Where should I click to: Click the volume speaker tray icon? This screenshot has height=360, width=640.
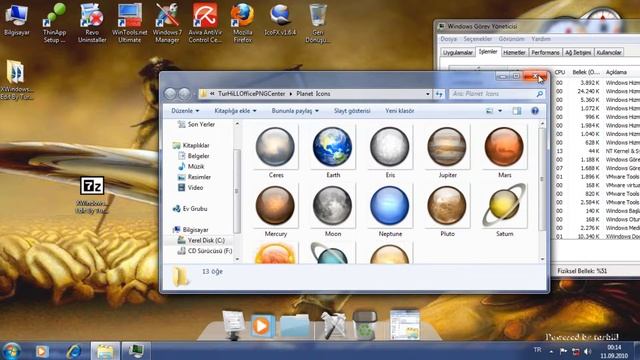(587, 351)
